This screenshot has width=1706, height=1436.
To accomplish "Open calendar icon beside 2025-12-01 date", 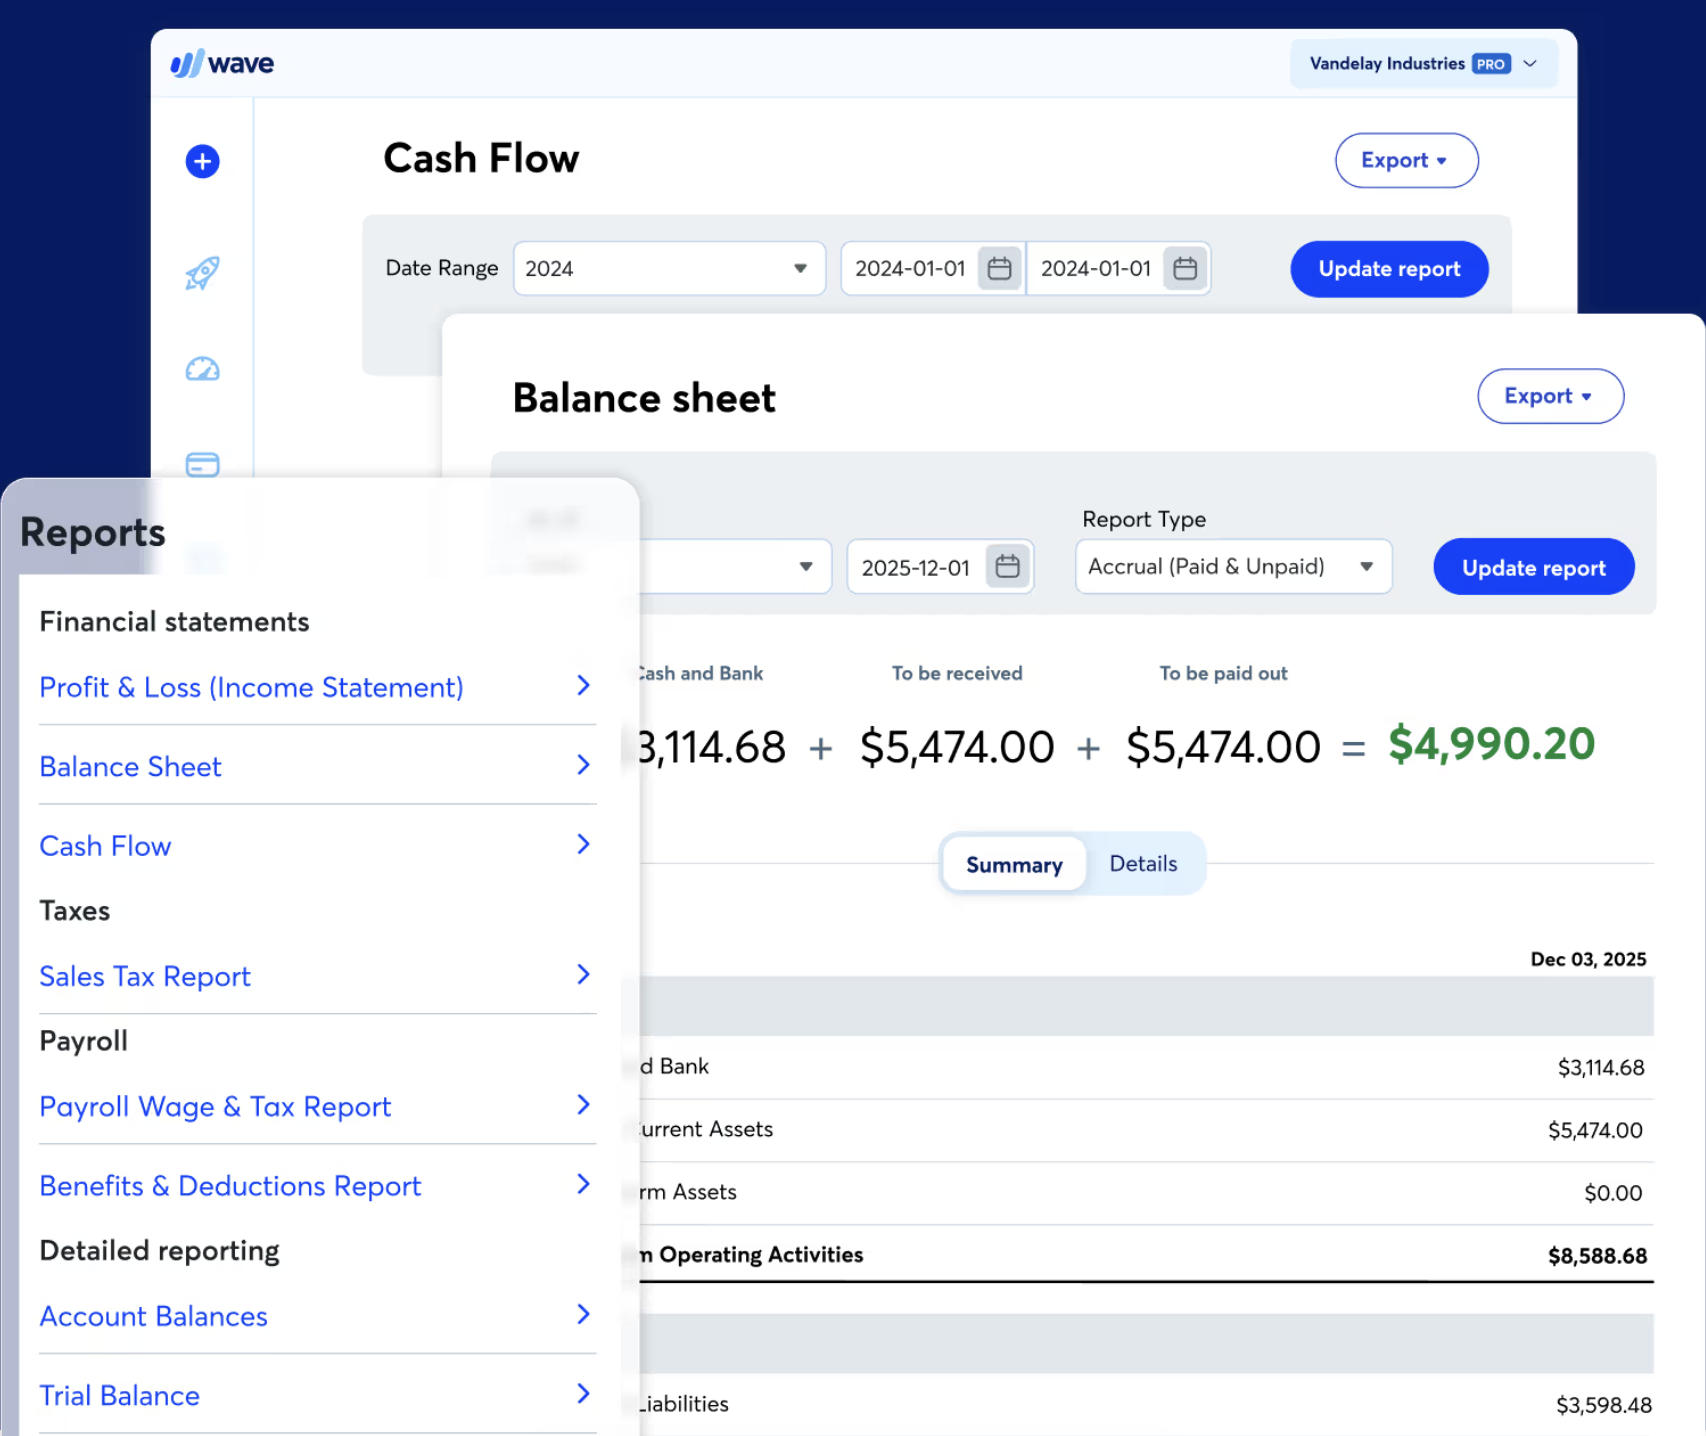I will coord(1008,566).
